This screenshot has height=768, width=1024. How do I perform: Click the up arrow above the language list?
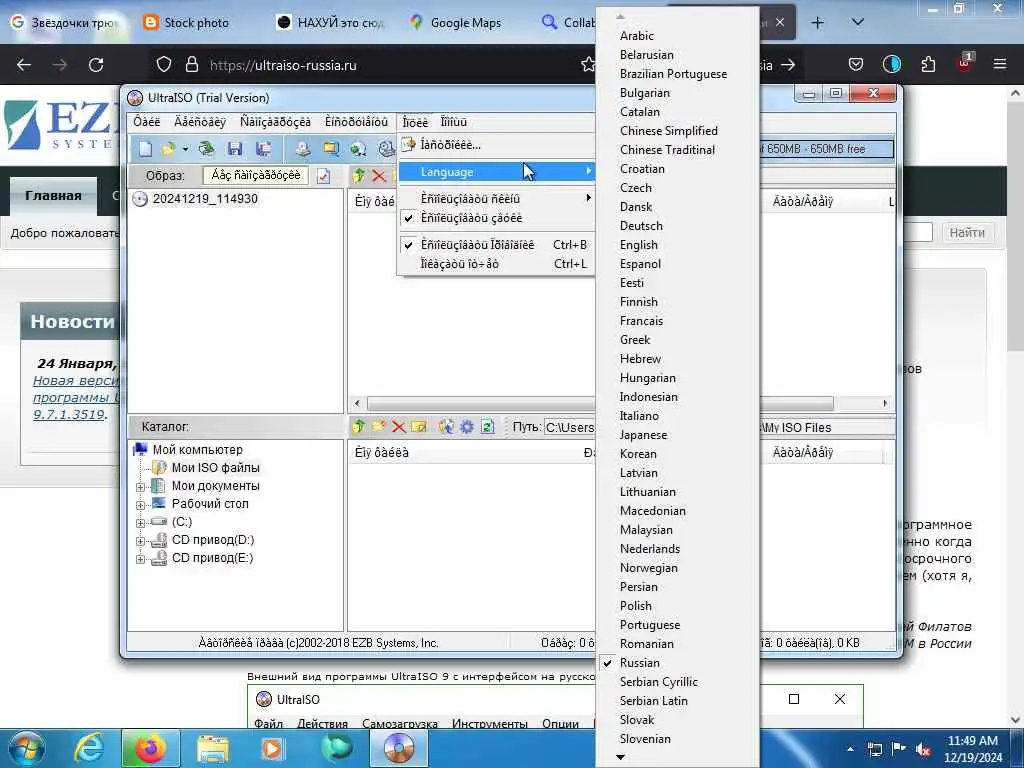(x=620, y=16)
